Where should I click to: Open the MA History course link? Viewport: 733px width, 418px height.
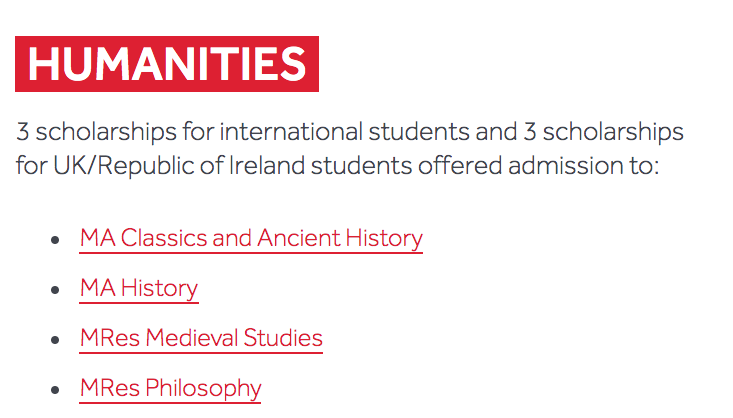pos(139,288)
